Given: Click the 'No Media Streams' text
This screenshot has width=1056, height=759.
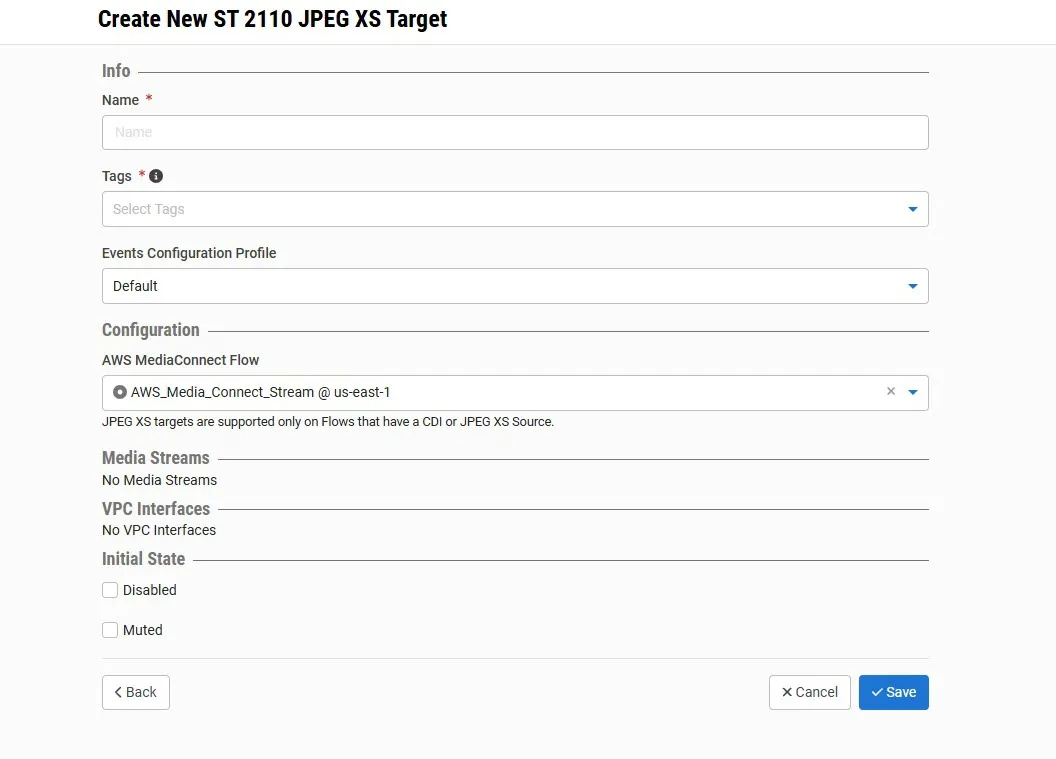Looking at the screenshot, I should pyautogui.click(x=160, y=480).
